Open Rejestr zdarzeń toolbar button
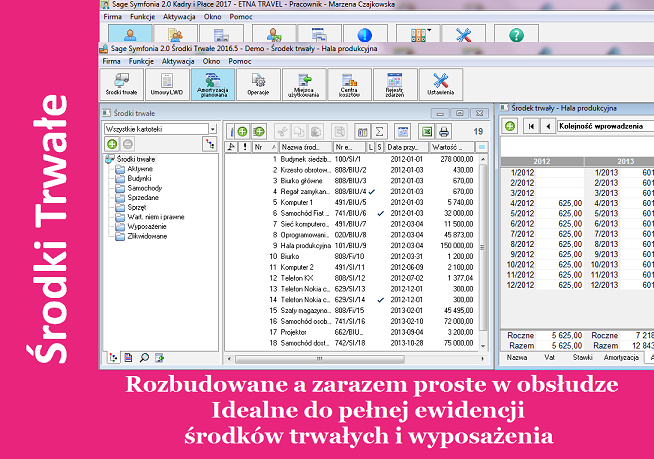Screen dimensions: 654x459 pyautogui.click(x=395, y=85)
